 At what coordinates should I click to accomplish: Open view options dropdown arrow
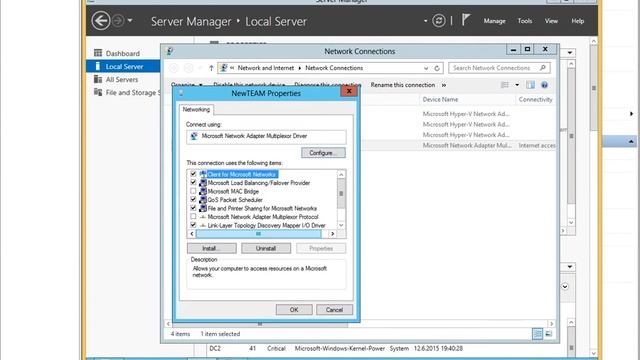click(x=517, y=85)
